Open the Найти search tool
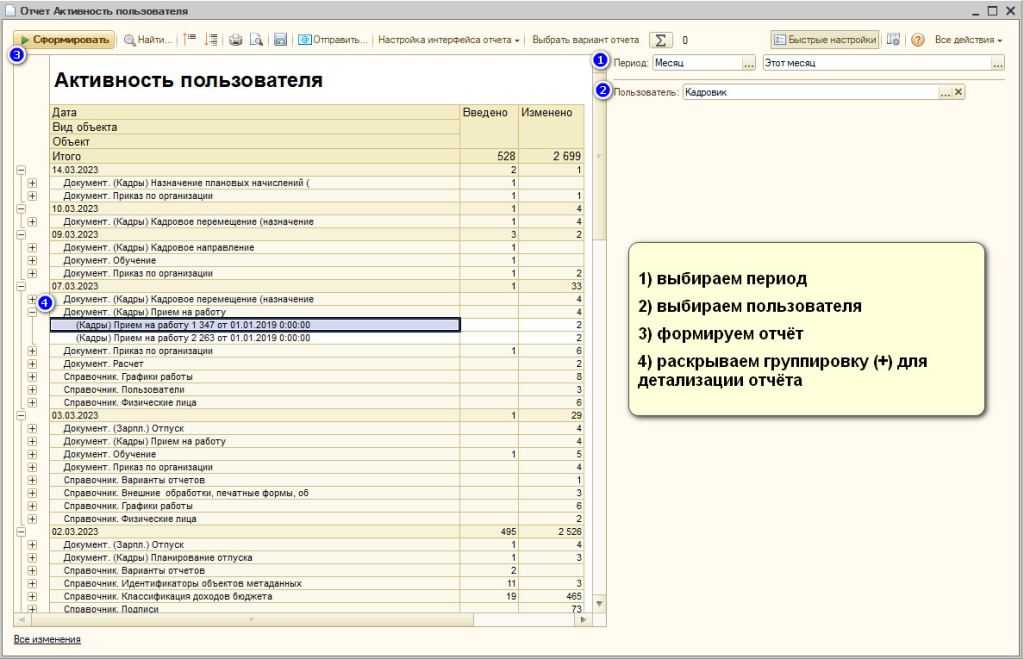1024x659 pixels. 147,40
